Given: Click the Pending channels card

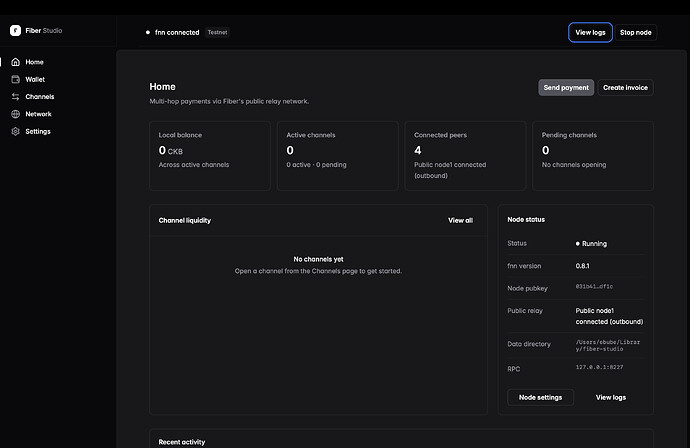Looking at the screenshot, I should 593,156.
